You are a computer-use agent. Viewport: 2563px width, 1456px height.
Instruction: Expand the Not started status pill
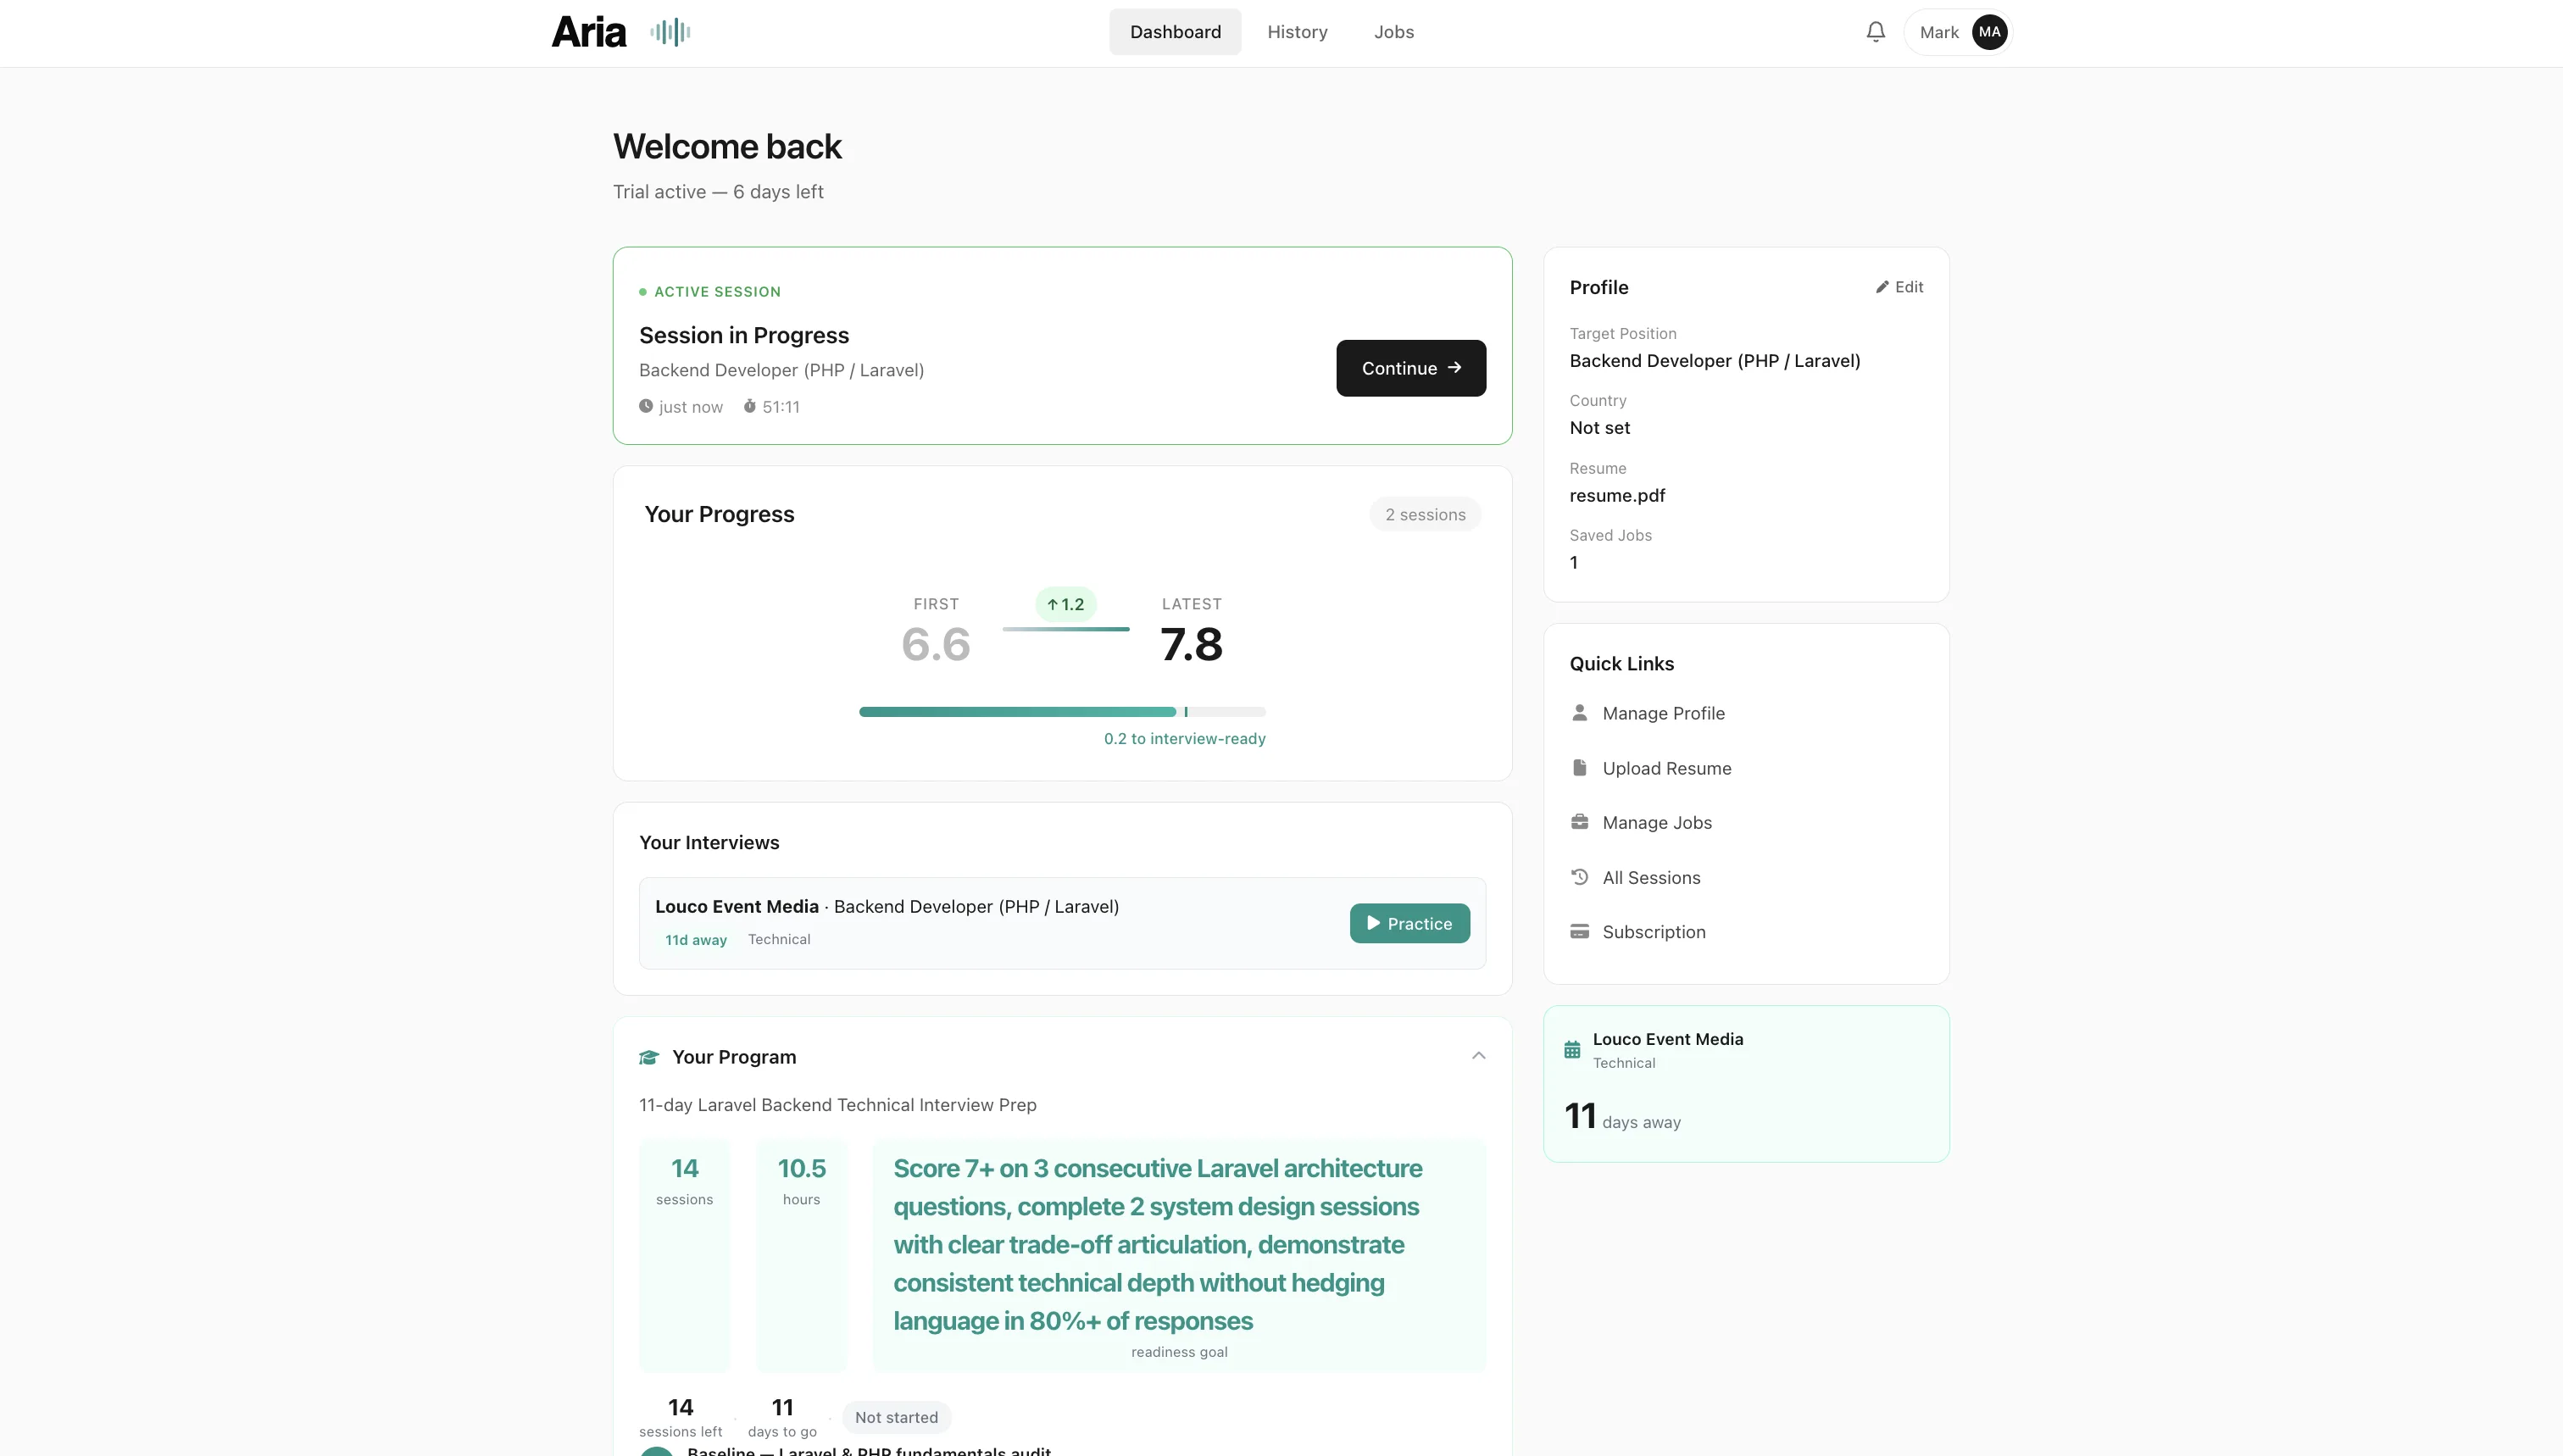pos(896,1417)
